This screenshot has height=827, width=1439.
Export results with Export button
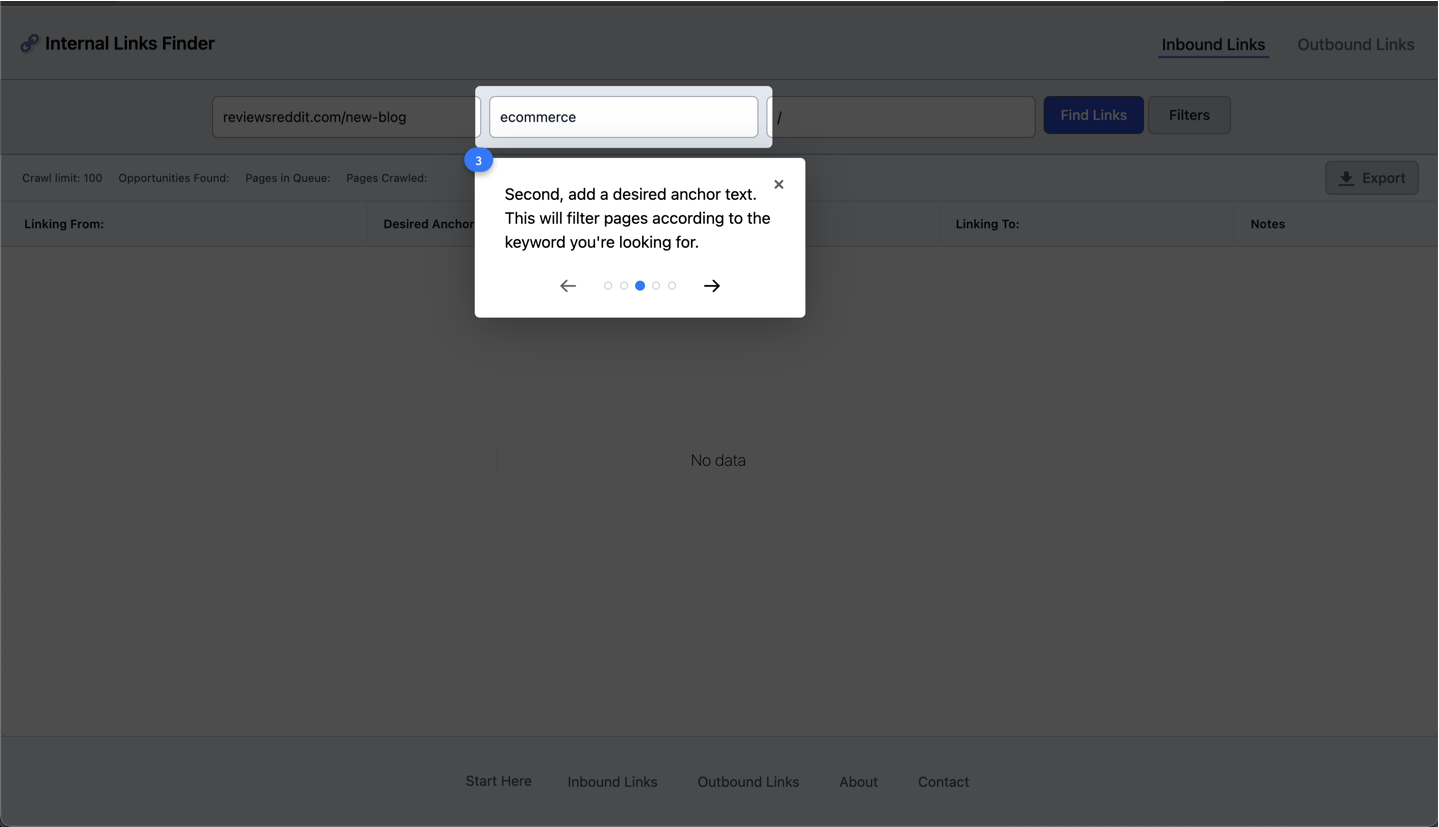(1372, 178)
